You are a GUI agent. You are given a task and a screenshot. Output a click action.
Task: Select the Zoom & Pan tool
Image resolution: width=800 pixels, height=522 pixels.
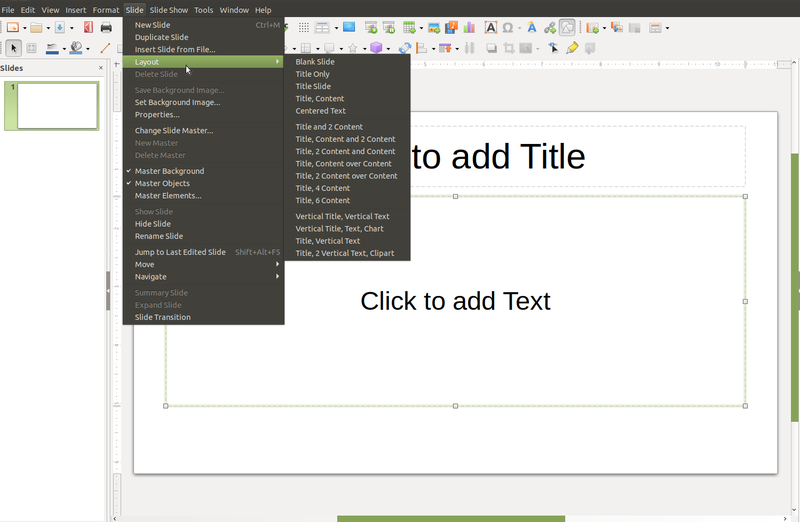coord(31,48)
